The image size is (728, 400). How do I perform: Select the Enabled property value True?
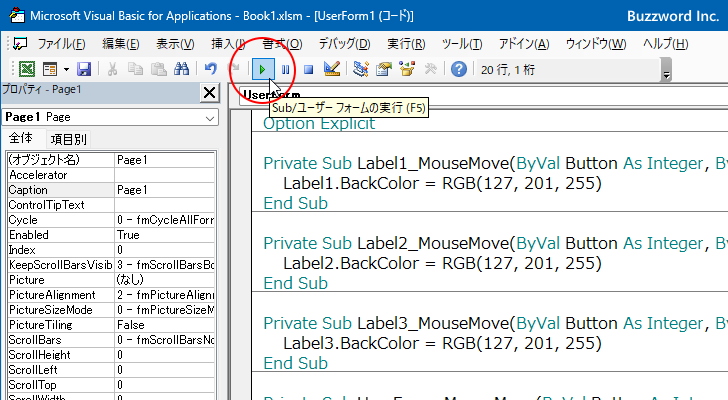point(164,235)
